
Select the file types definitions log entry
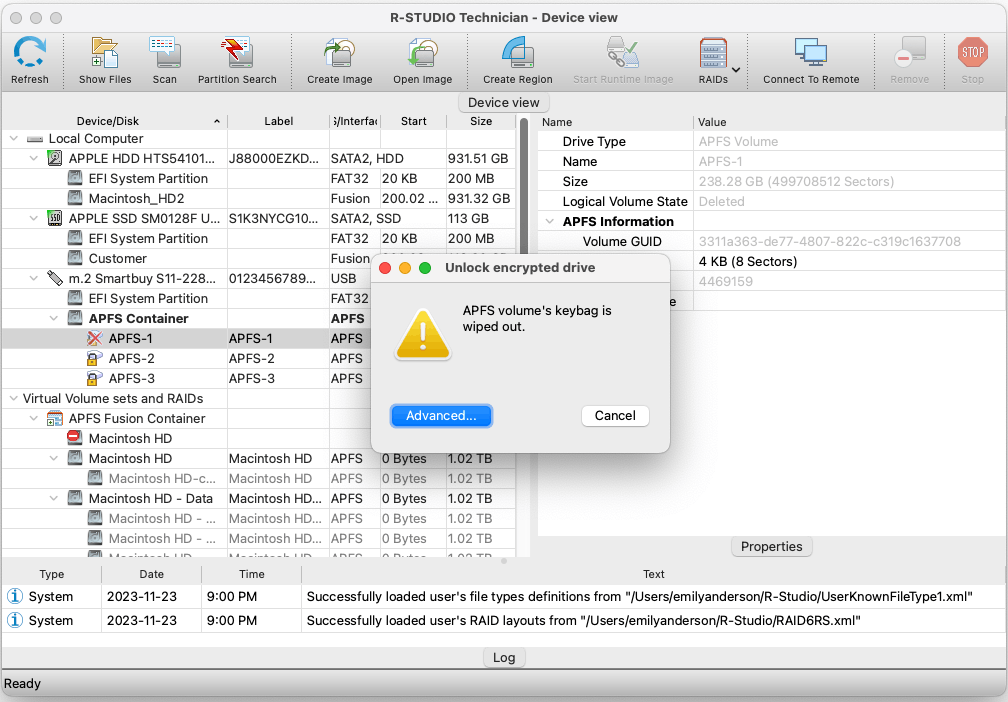pos(504,597)
